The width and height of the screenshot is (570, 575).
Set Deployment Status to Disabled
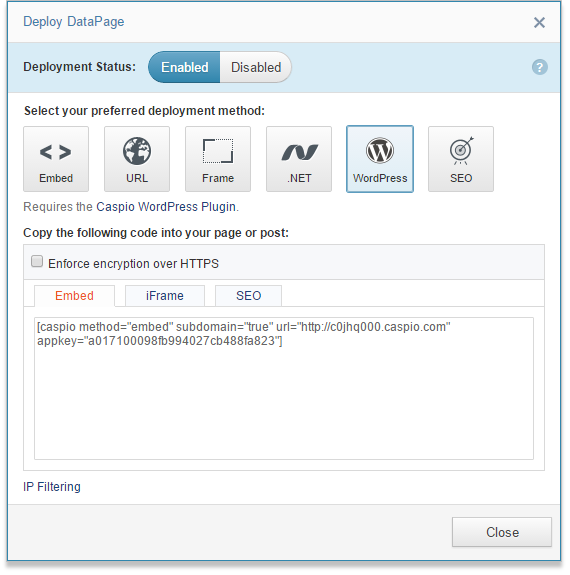pos(256,67)
